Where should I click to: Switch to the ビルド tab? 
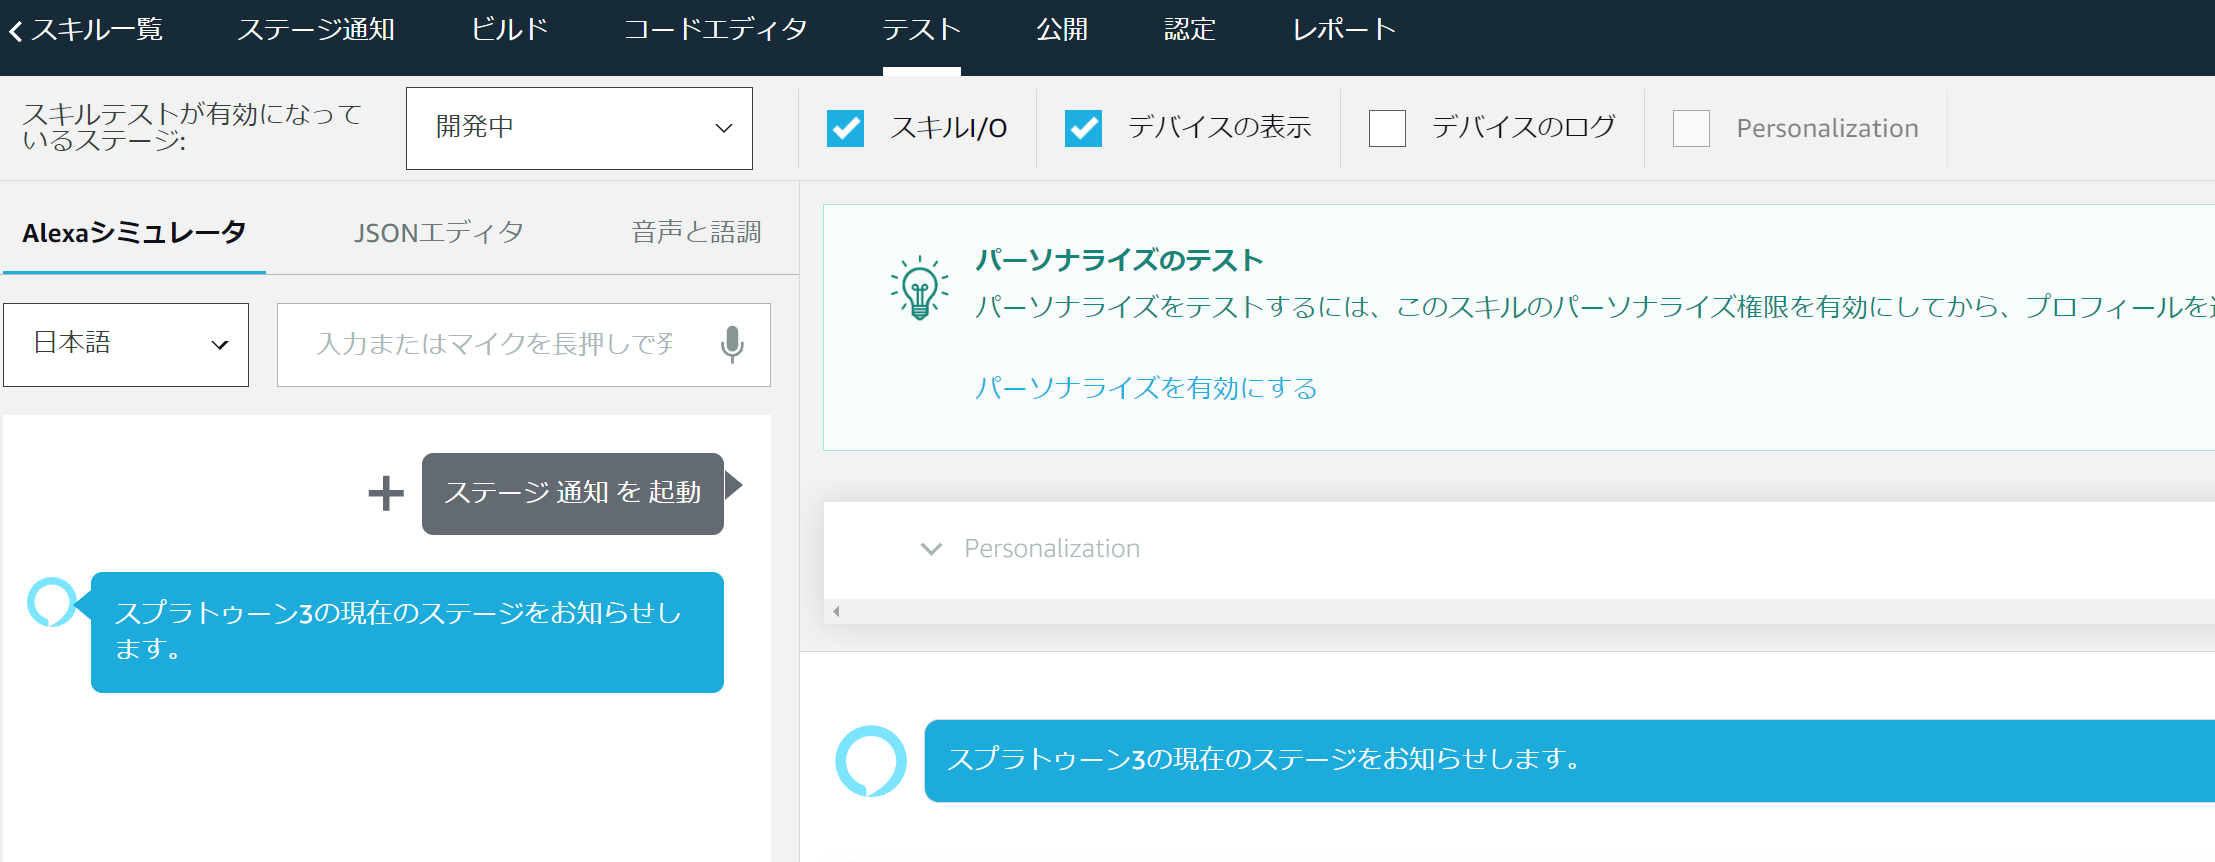pos(510,30)
